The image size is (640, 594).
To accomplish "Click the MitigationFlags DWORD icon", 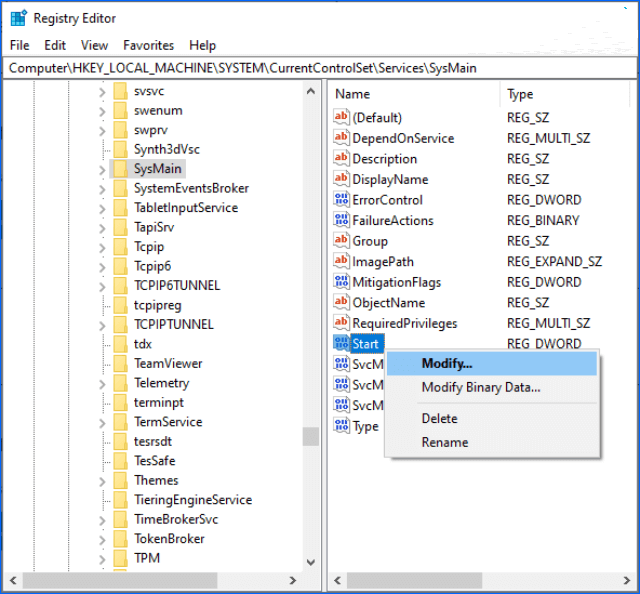I will (x=341, y=282).
